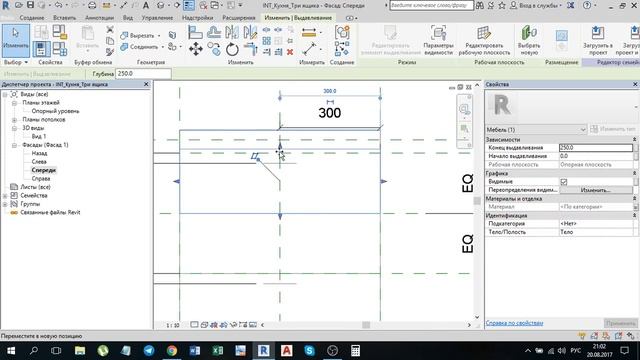Open the Управление ribbon tab
640x360 pixels.
(158, 18)
